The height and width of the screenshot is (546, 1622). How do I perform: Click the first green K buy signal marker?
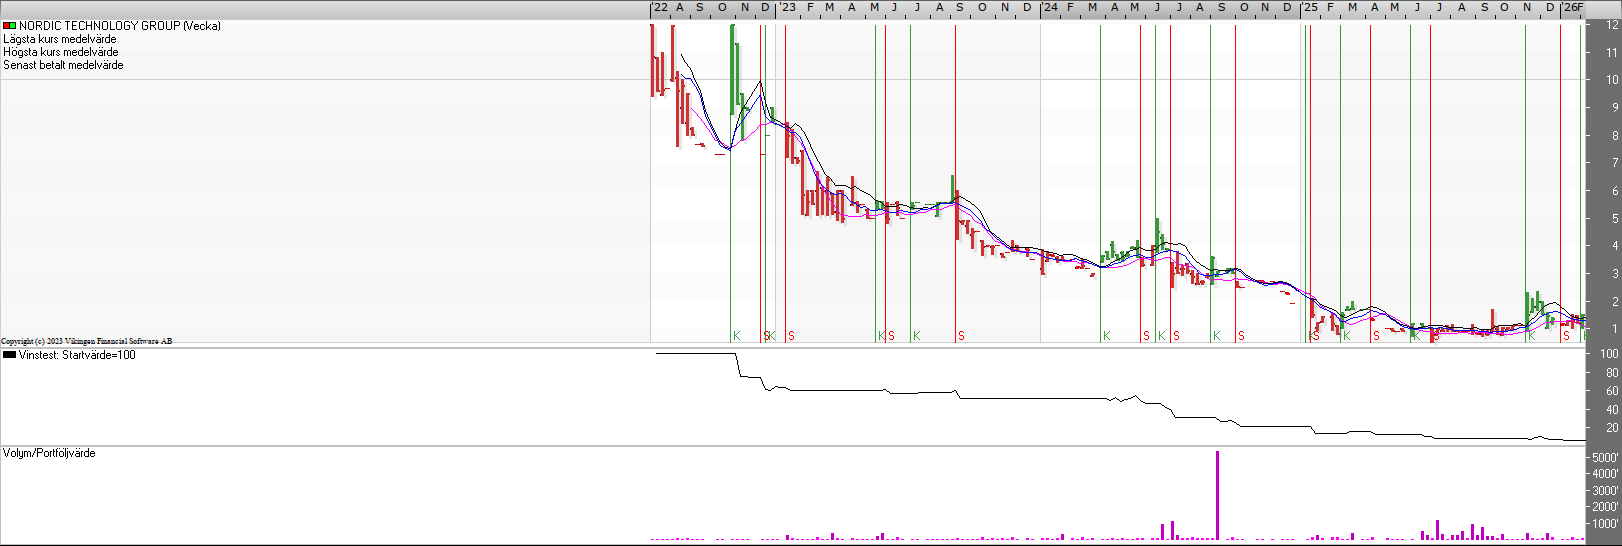[x=736, y=336]
